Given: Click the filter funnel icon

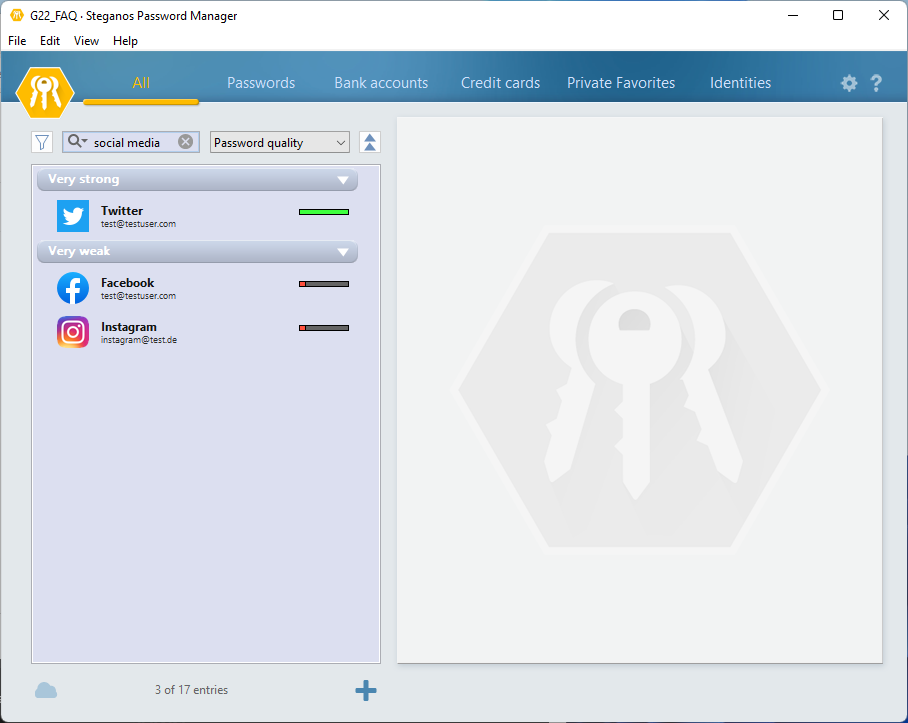Looking at the screenshot, I should (x=42, y=143).
